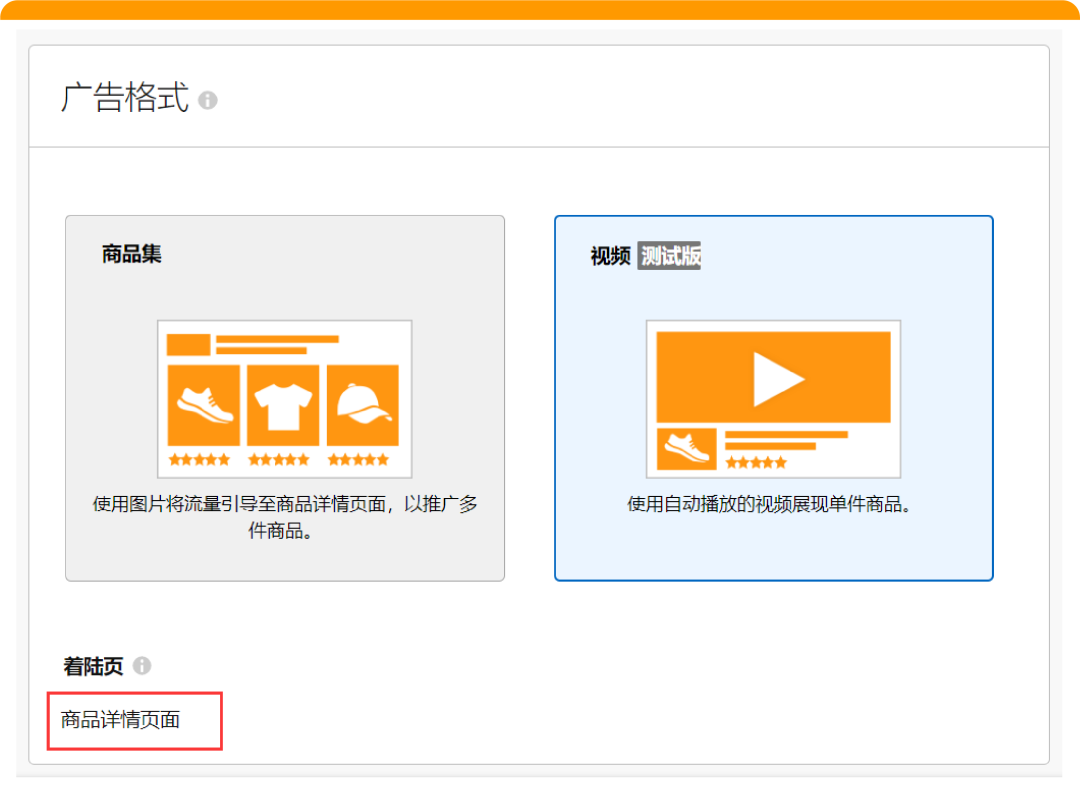The image size is (1080, 789).
Task: Click the star rating under the t-shirt icon
Action: pos(281,461)
